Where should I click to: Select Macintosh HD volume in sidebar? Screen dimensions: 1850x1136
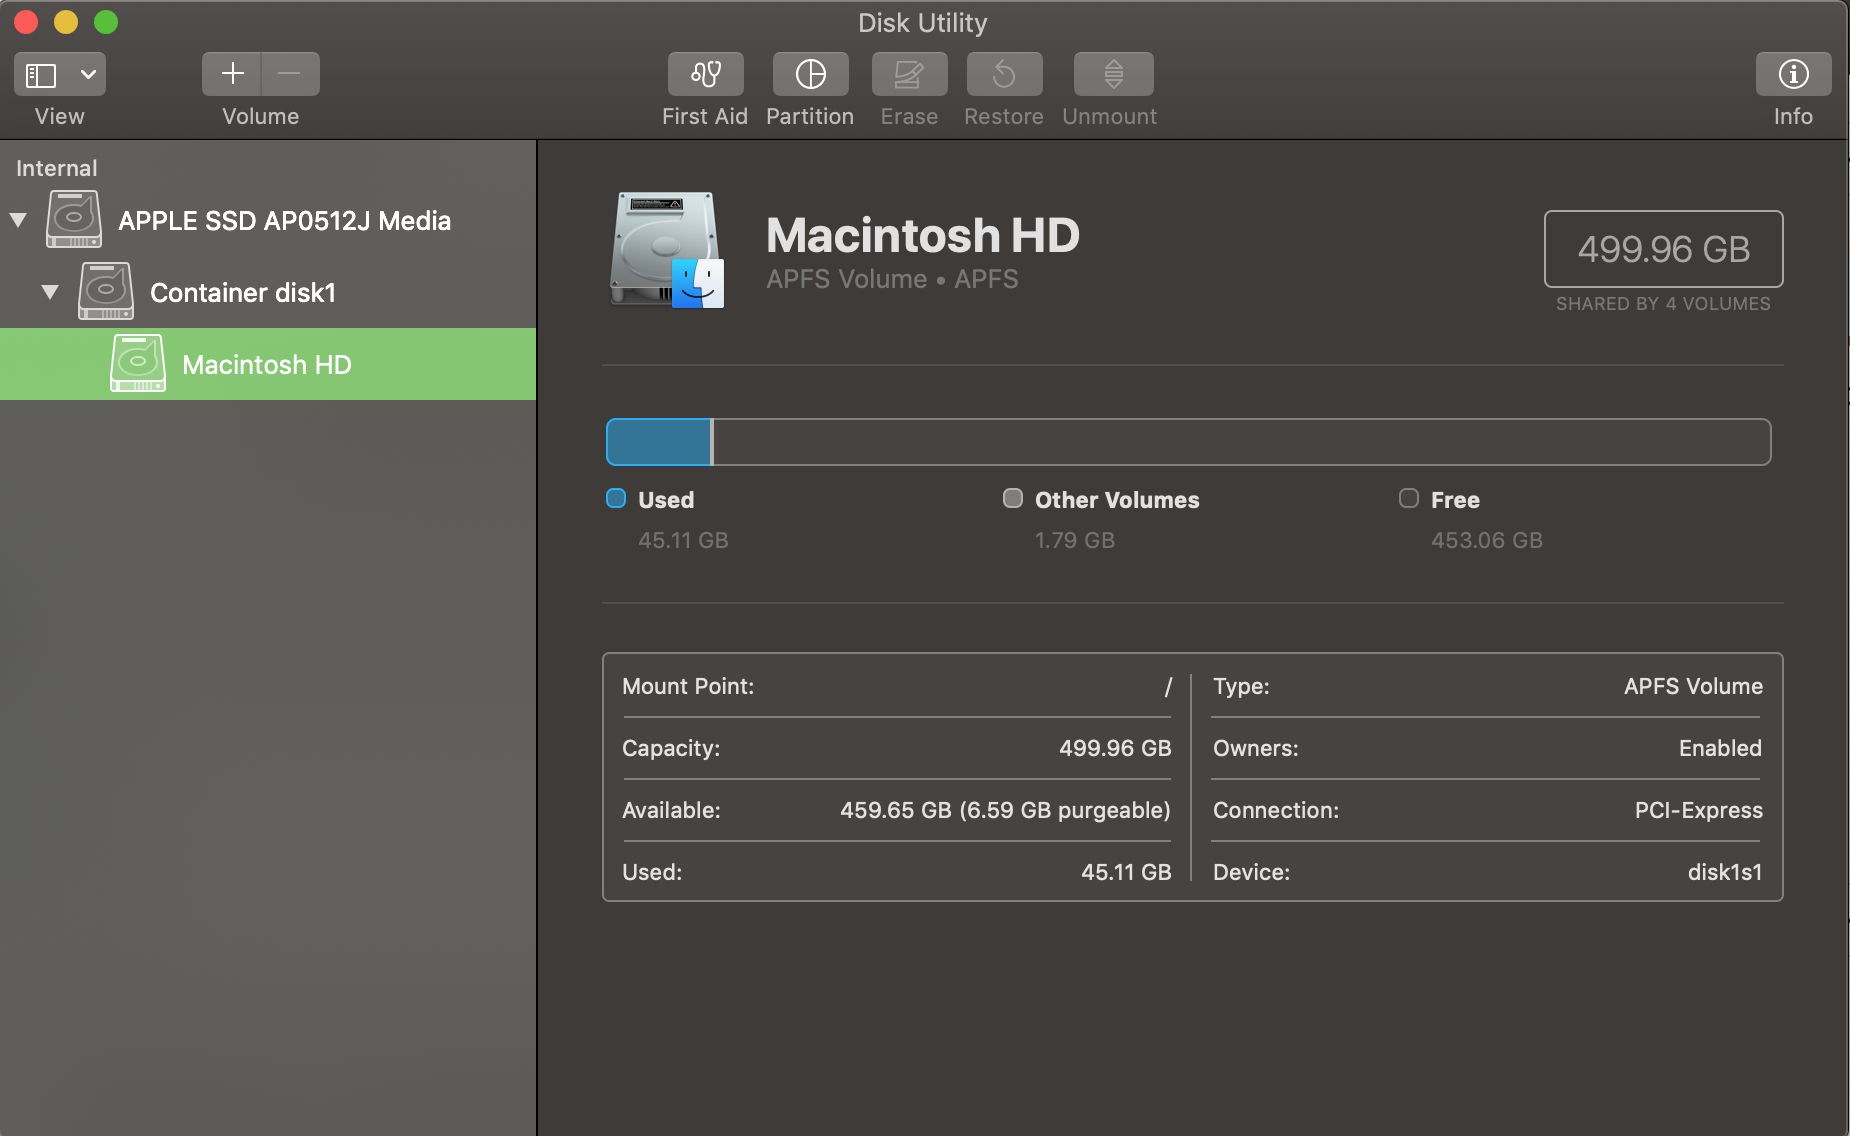[x=268, y=364]
